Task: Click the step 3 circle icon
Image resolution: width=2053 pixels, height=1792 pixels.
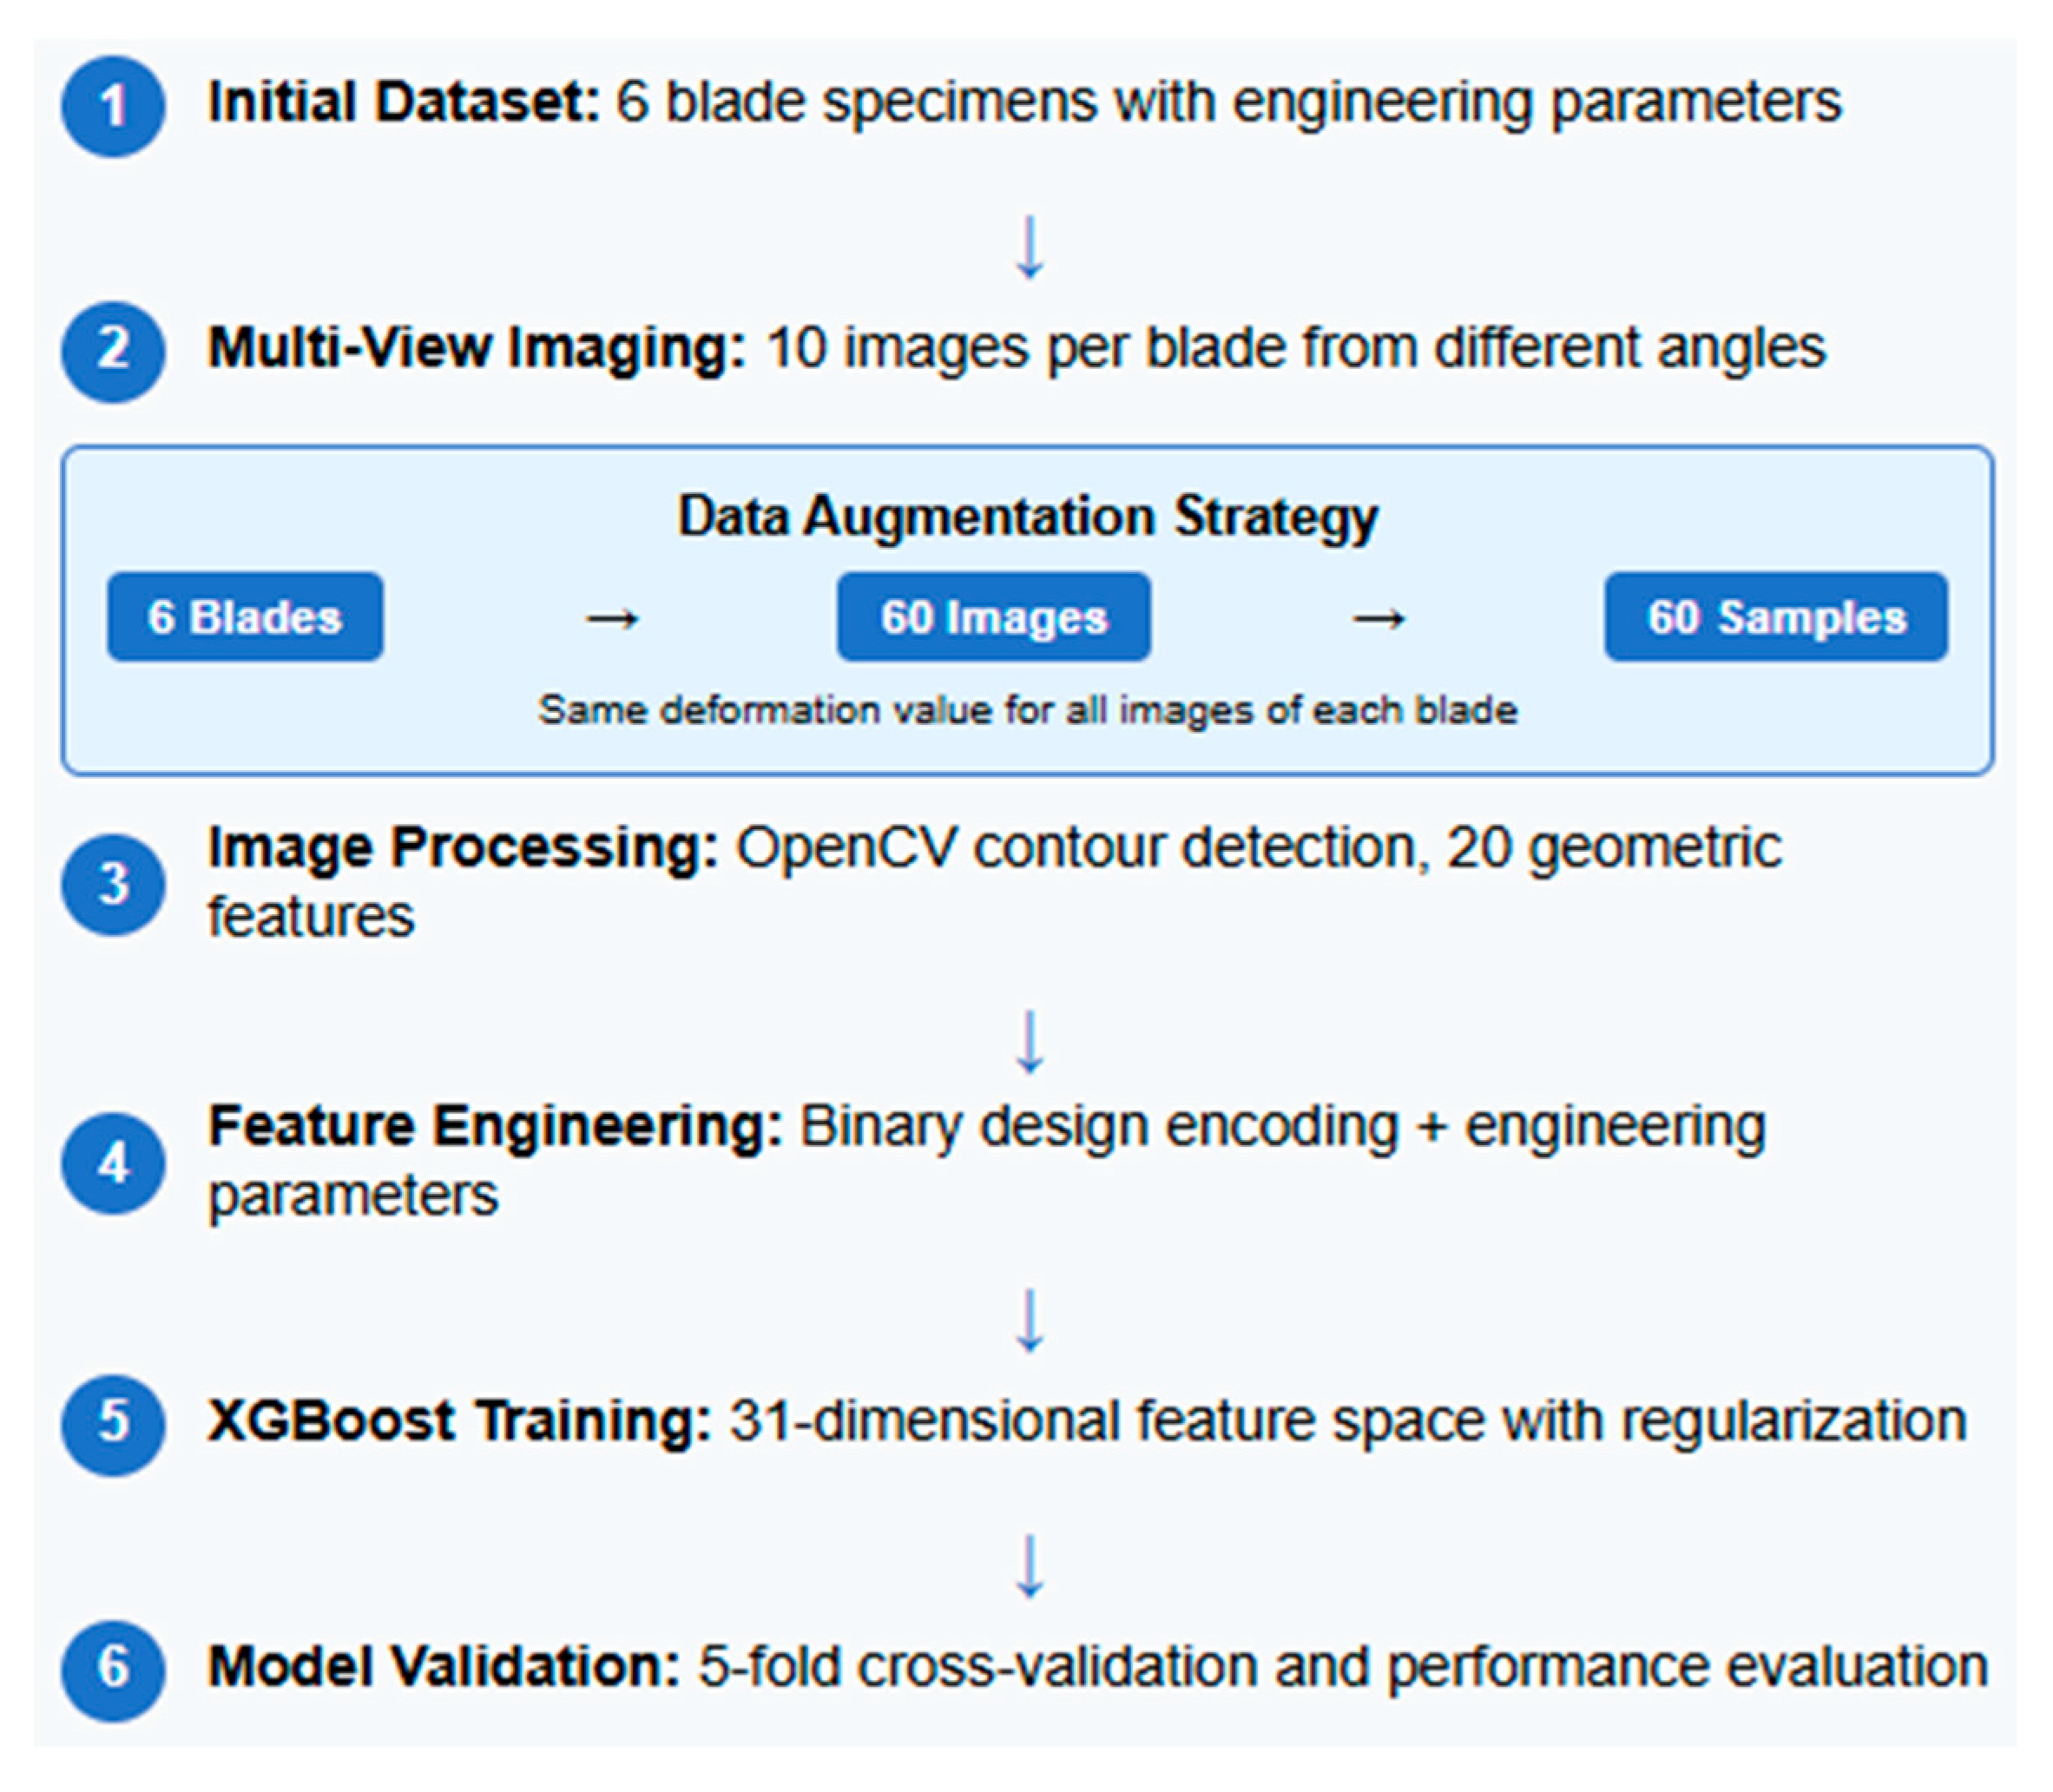Action: 113,885
